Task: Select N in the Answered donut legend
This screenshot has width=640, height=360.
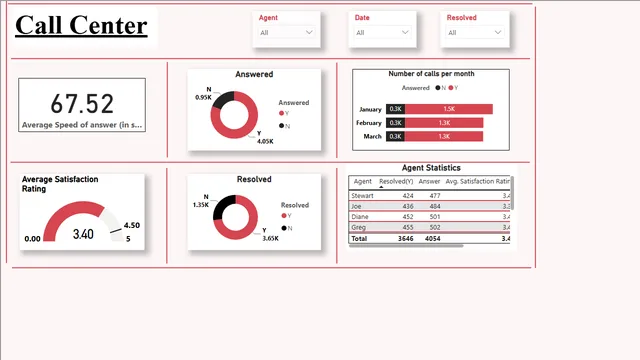Action: (x=284, y=126)
